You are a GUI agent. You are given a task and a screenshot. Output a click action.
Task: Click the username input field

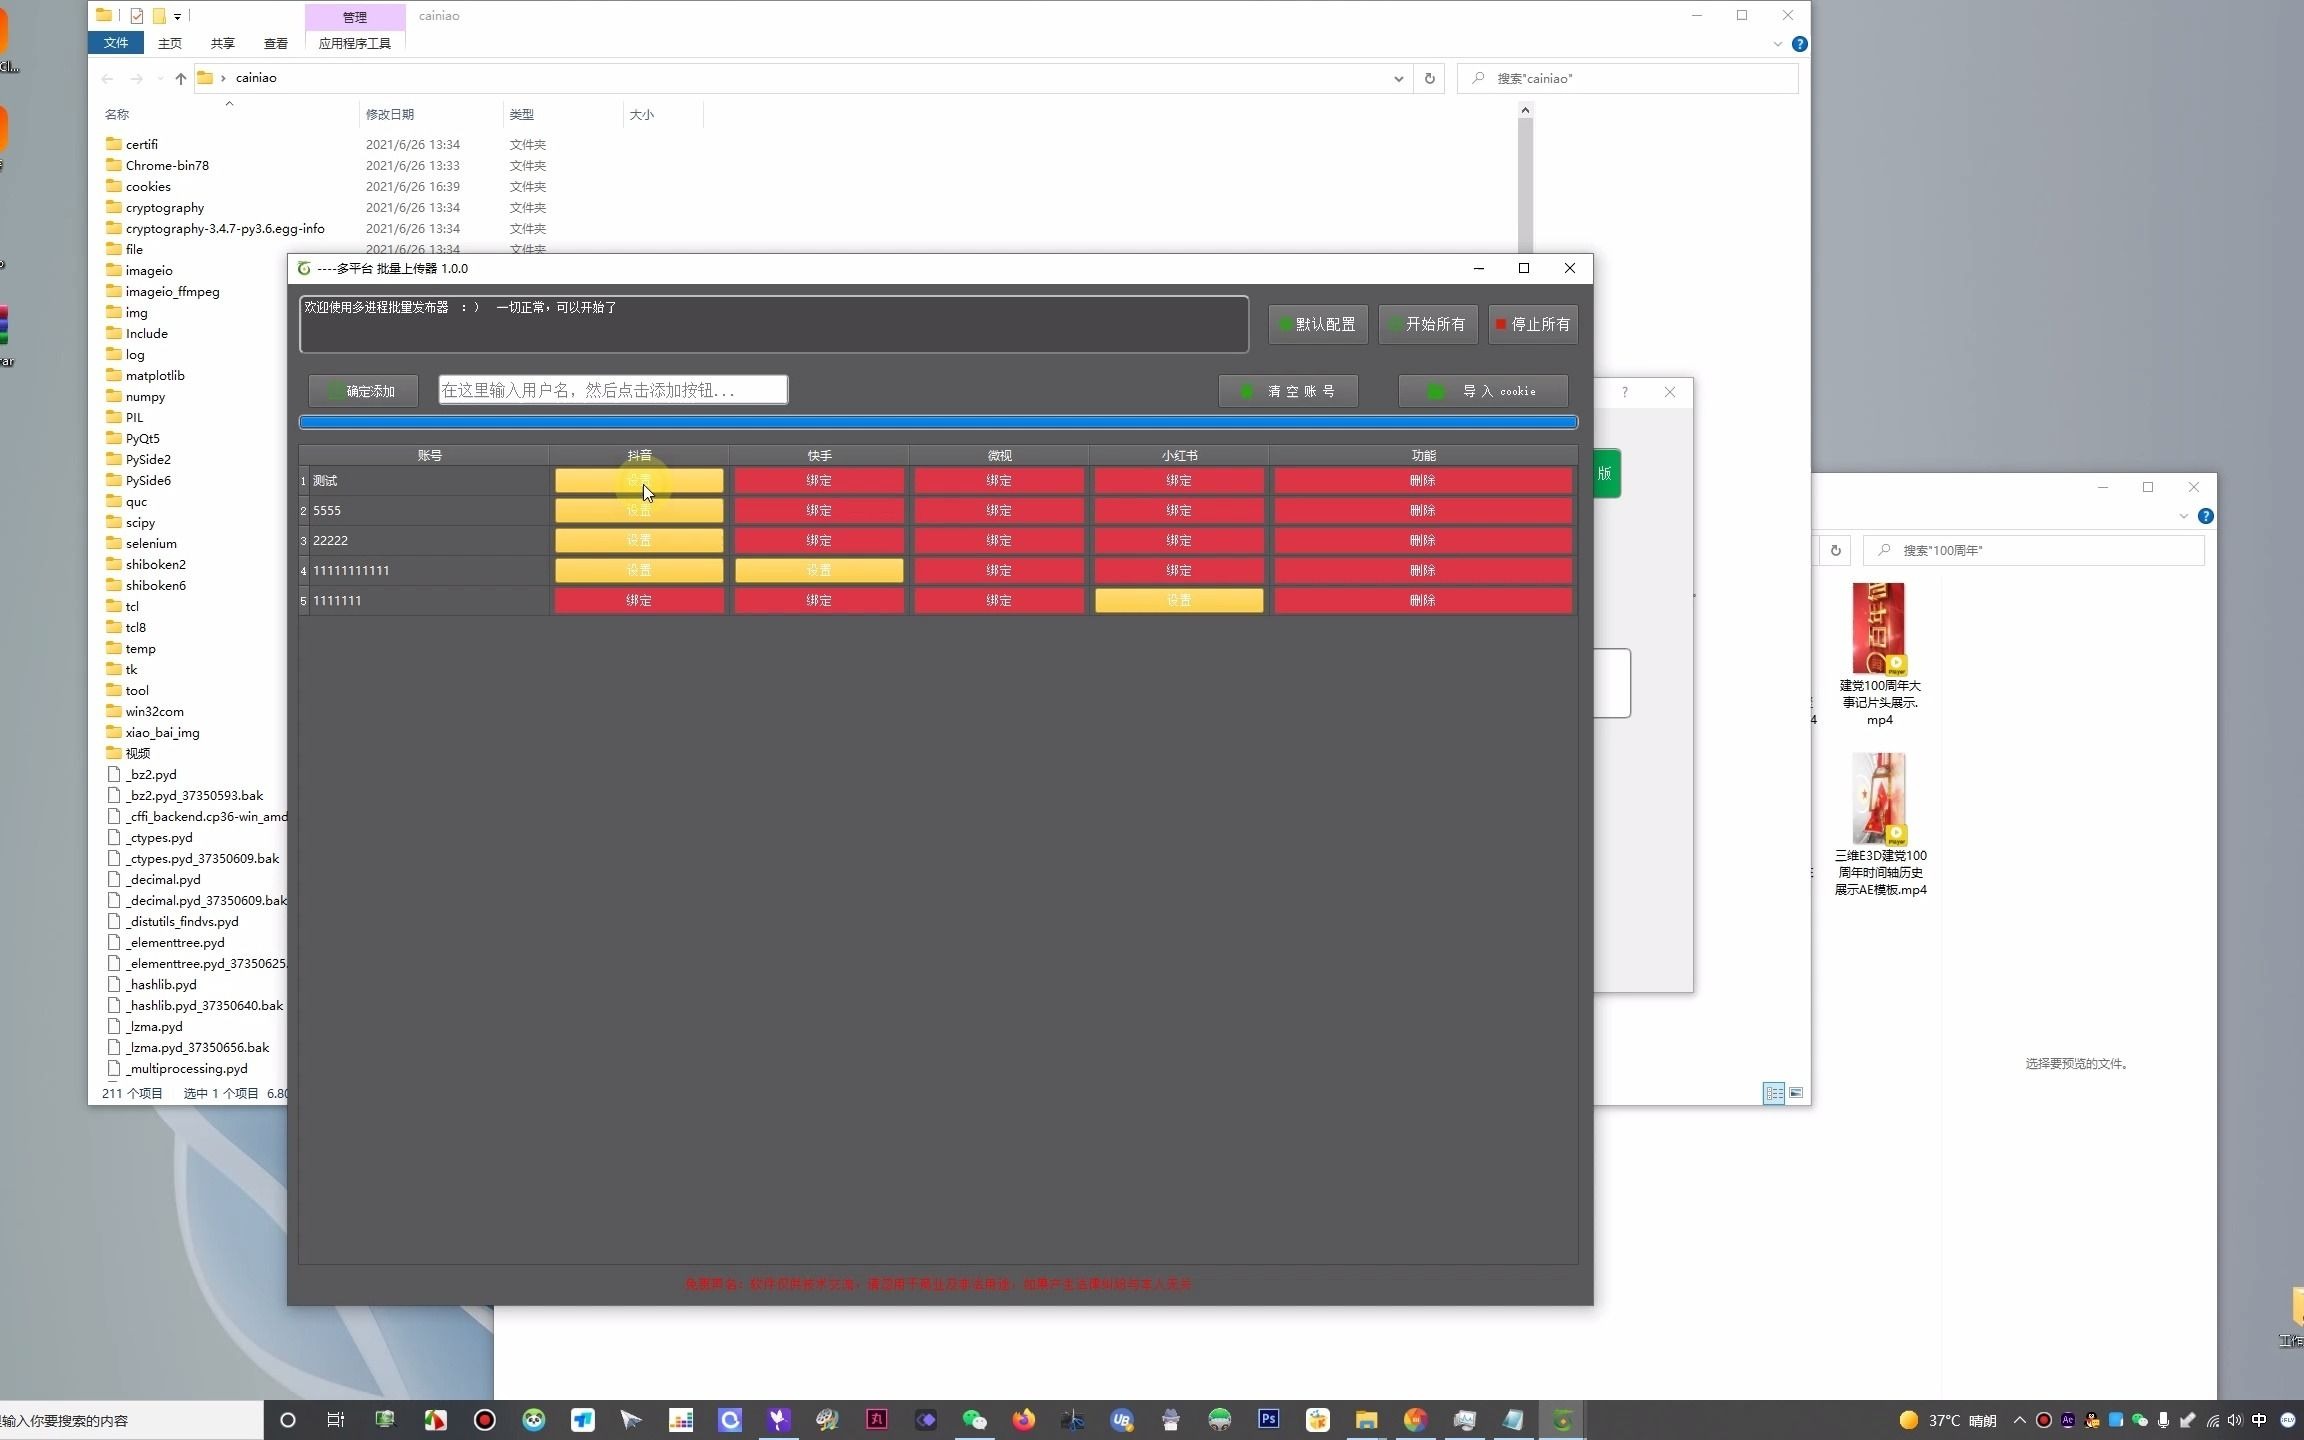[x=610, y=388]
